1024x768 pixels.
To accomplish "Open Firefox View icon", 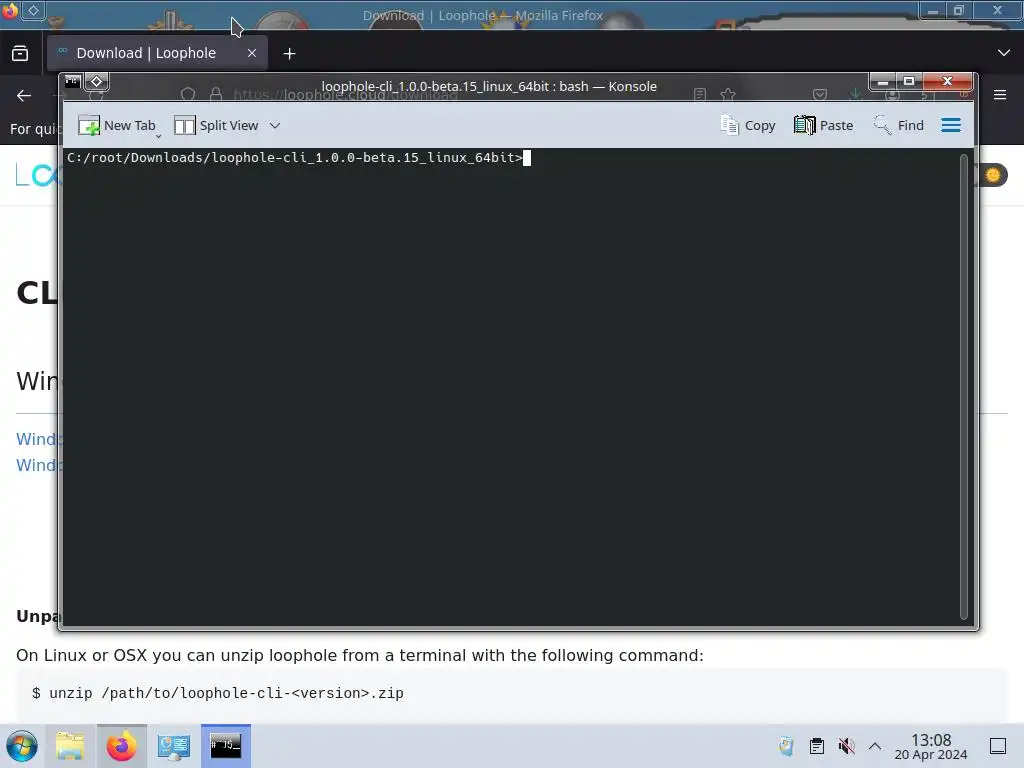I will (x=20, y=54).
